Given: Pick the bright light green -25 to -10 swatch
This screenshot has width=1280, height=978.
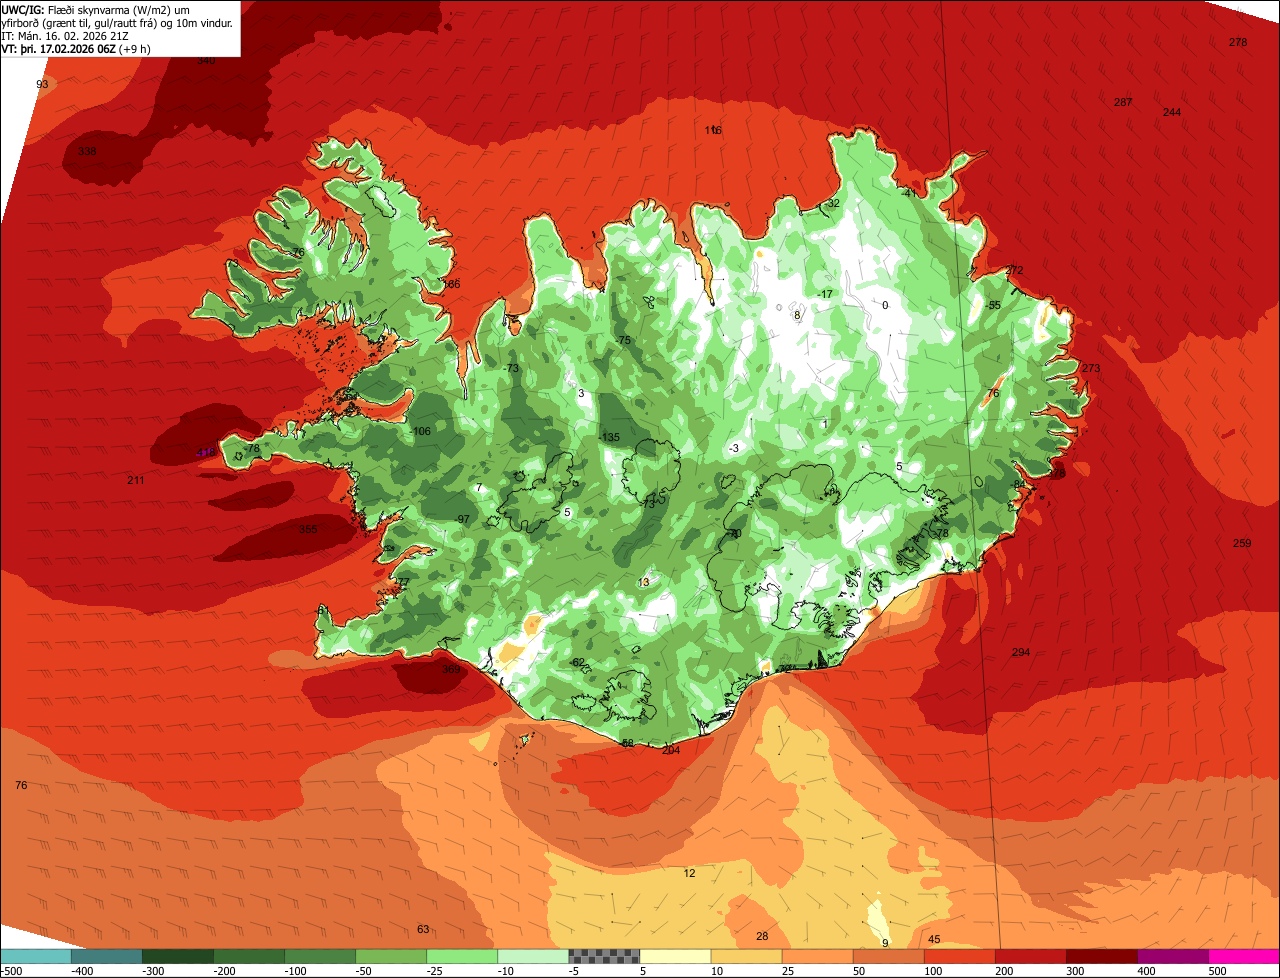Looking at the screenshot, I should point(461,956).
